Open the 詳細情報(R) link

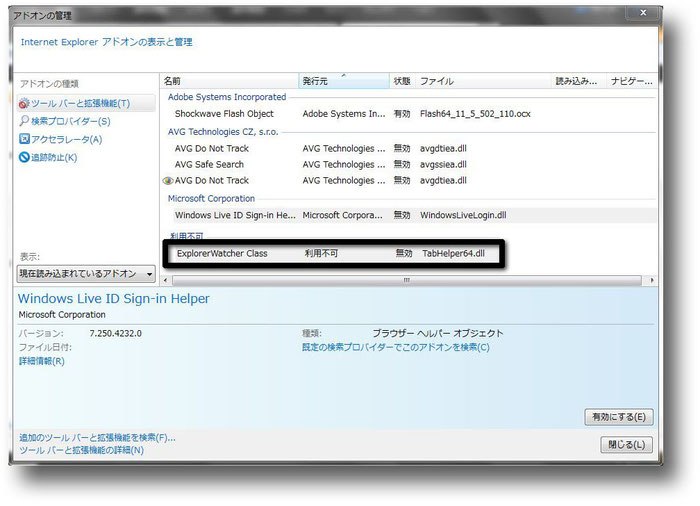[42, 361]
